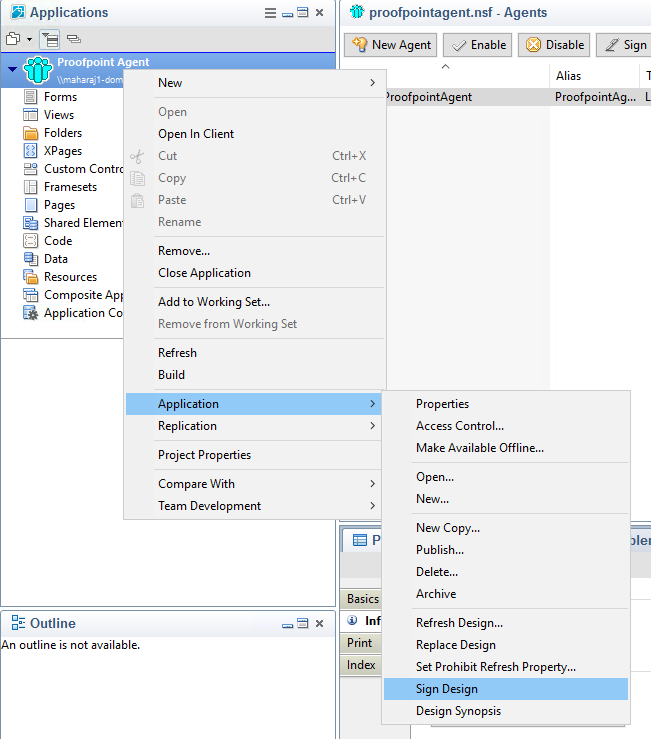Maximize the Outline panel
Image resolution: width=651 pixels, height=739 pixels.
(x=303, y=624)
